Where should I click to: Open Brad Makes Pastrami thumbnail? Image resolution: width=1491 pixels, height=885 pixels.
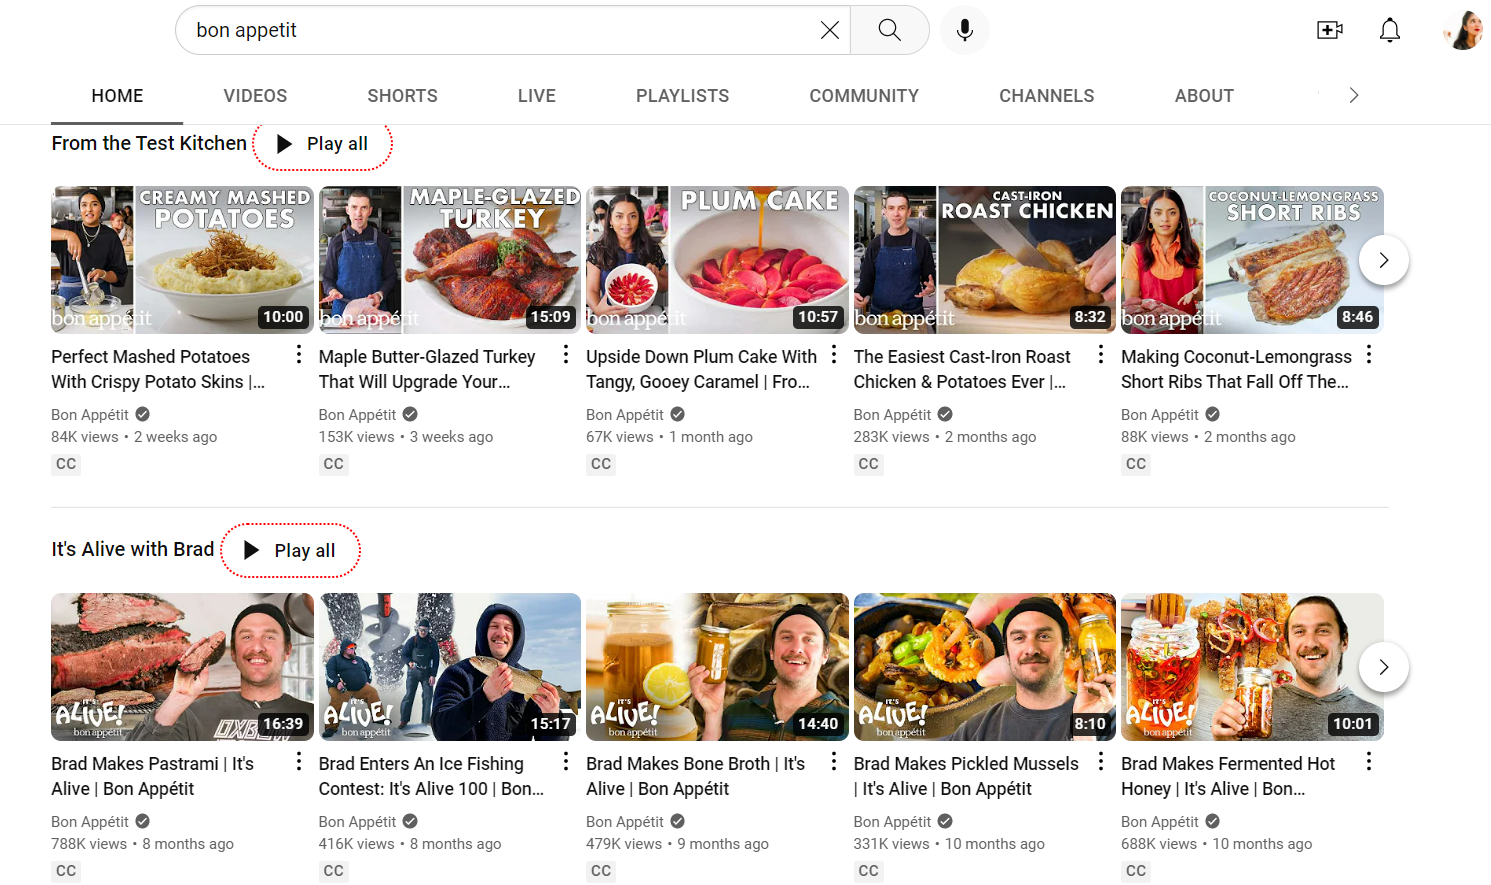182,667
